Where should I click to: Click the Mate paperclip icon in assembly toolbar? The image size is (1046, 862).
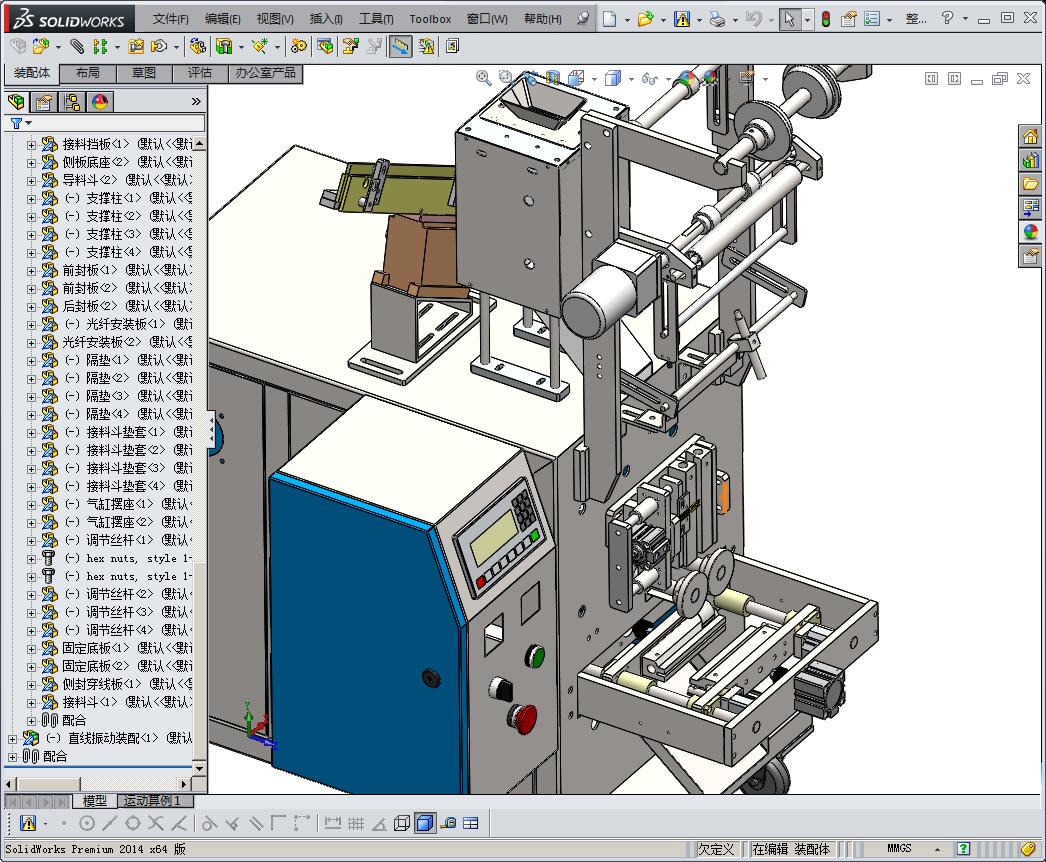[x=77, y=46]
